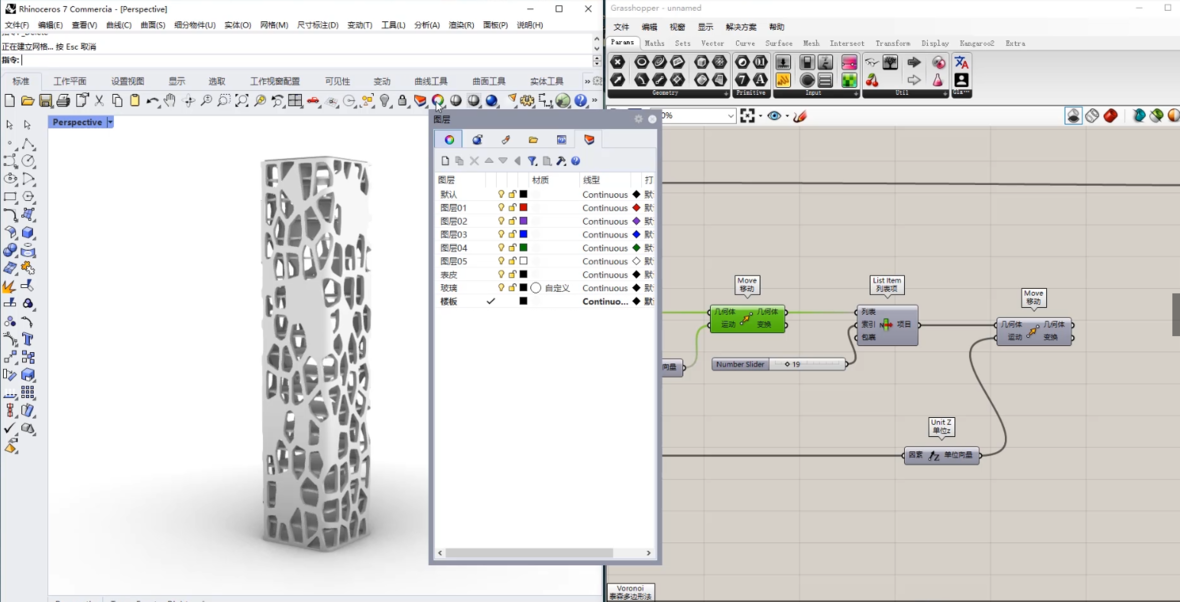This screenshot has height=602, width=1180.
Task: Click the padlock Lock objects icon
Action: tap(403, 100)
